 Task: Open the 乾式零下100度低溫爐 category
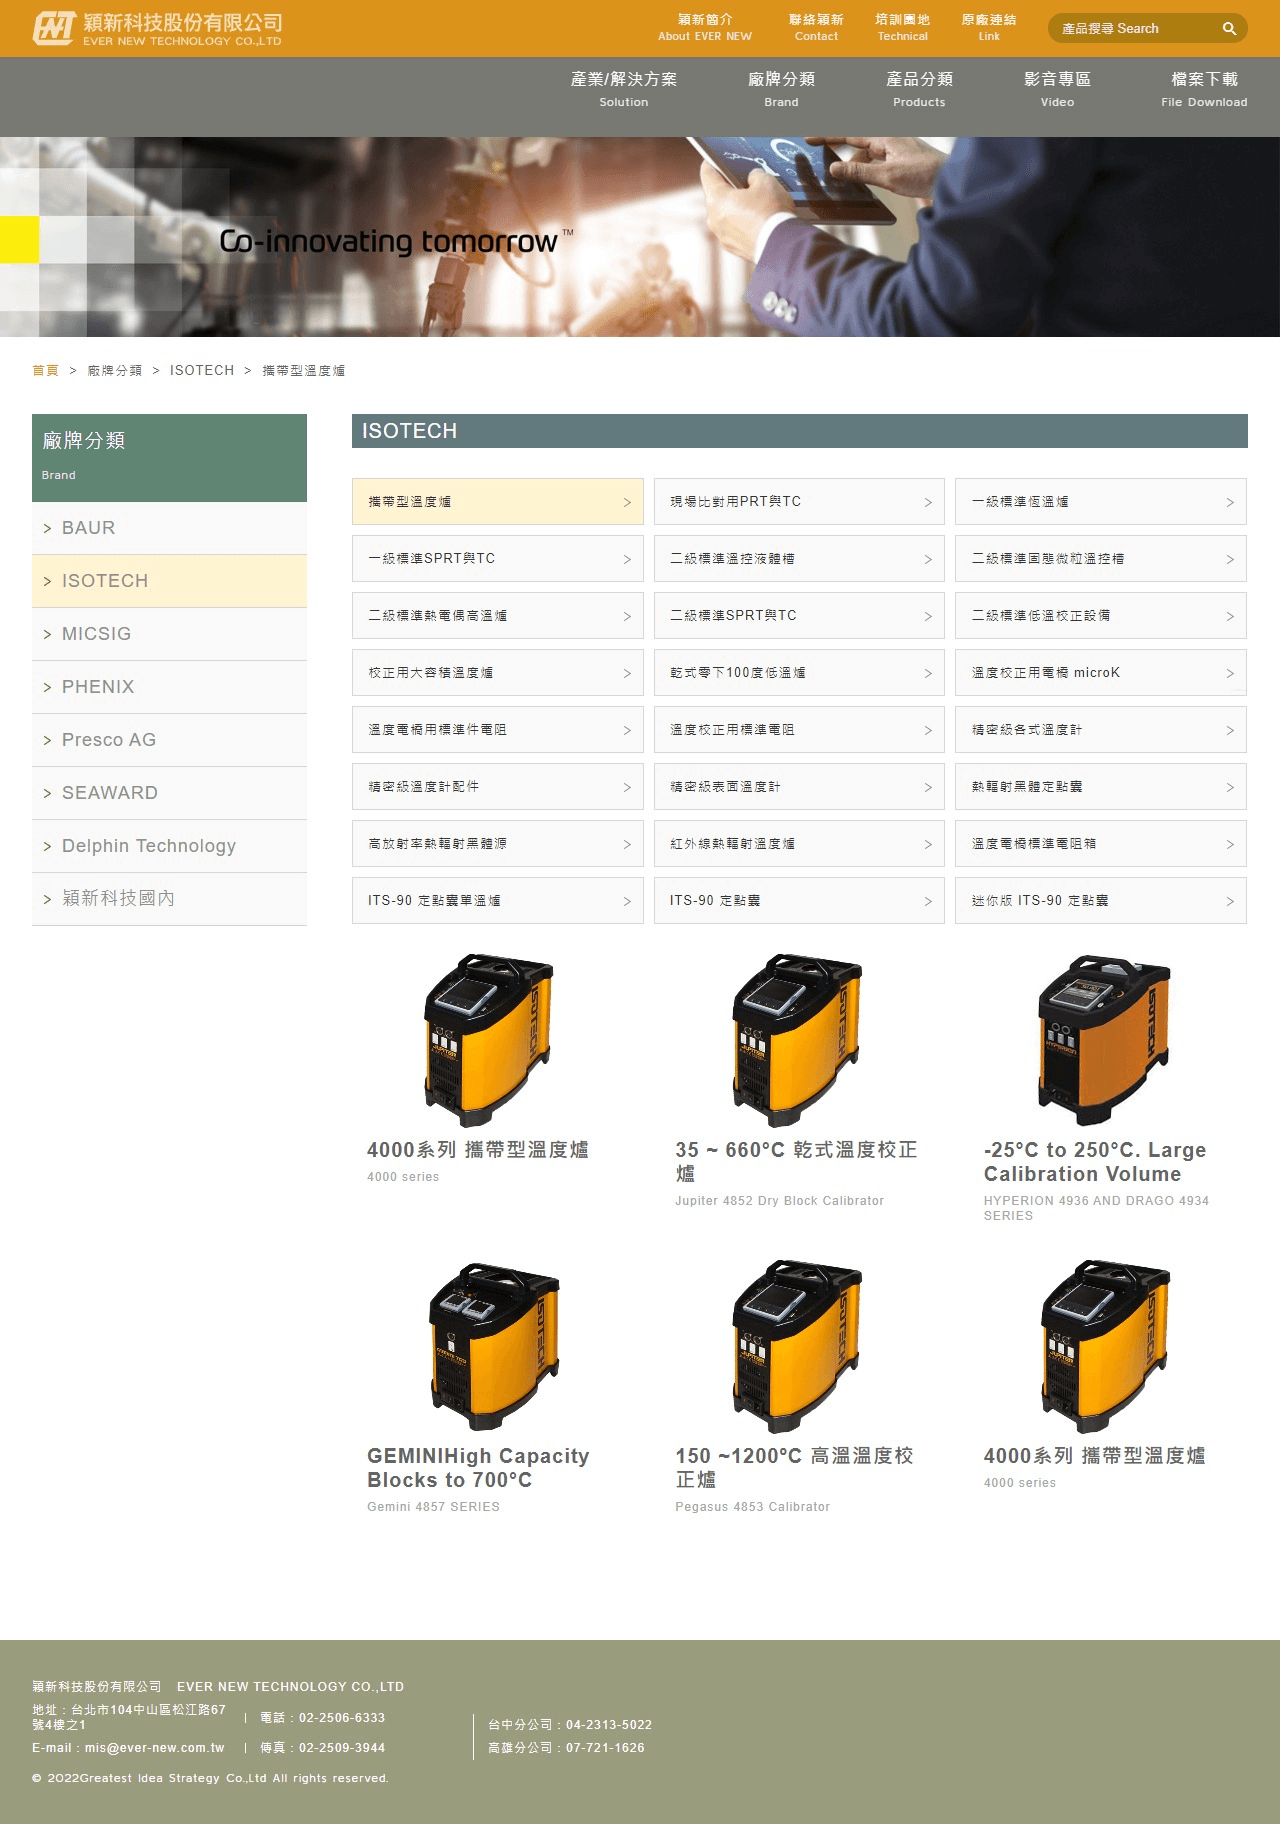pos(799,673)
